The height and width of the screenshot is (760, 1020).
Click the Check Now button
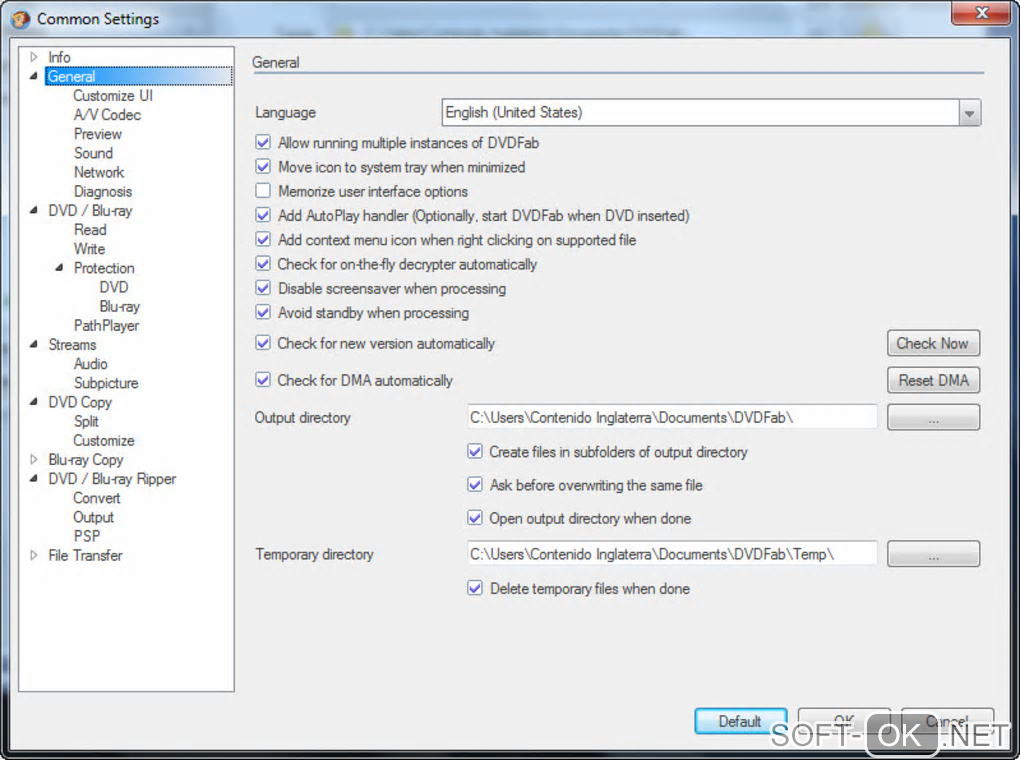[933, 343]
